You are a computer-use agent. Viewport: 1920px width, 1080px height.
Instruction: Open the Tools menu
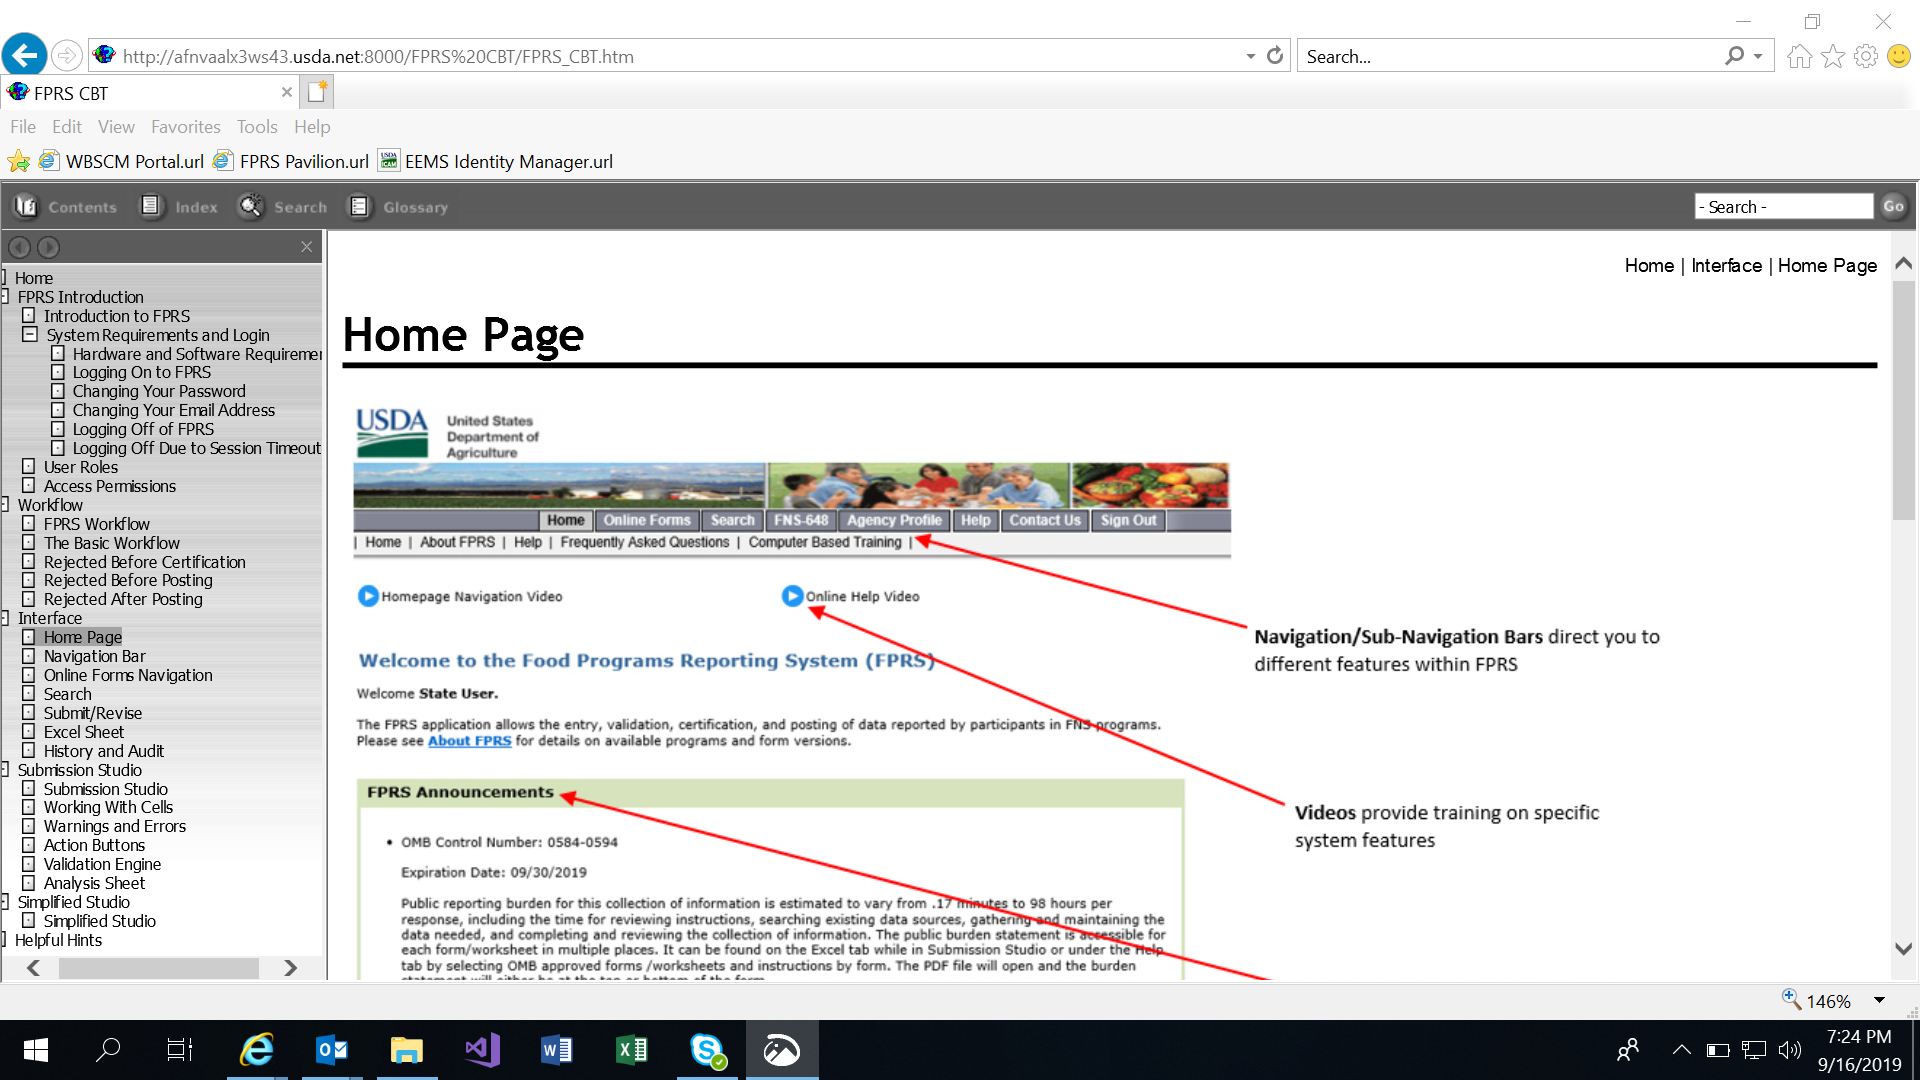pos(257,127)
